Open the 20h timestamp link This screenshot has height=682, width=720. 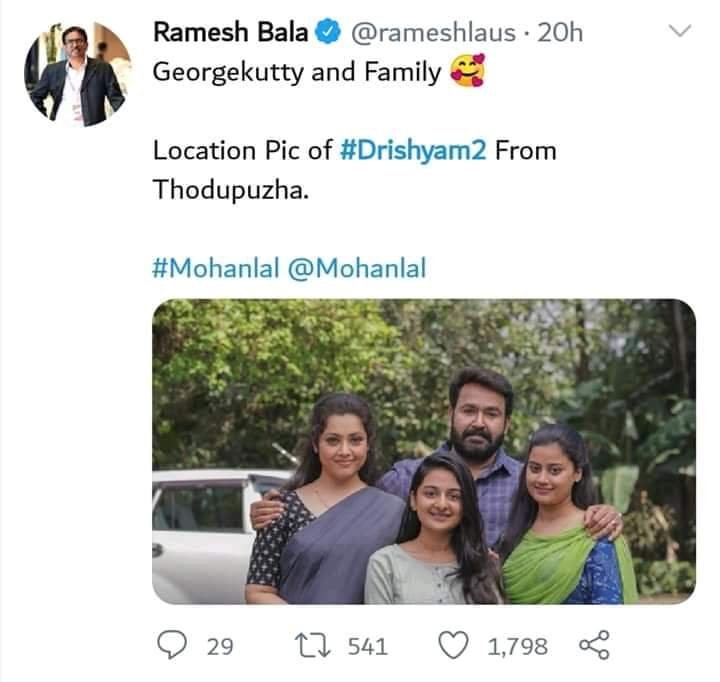[x=559, y=33]
